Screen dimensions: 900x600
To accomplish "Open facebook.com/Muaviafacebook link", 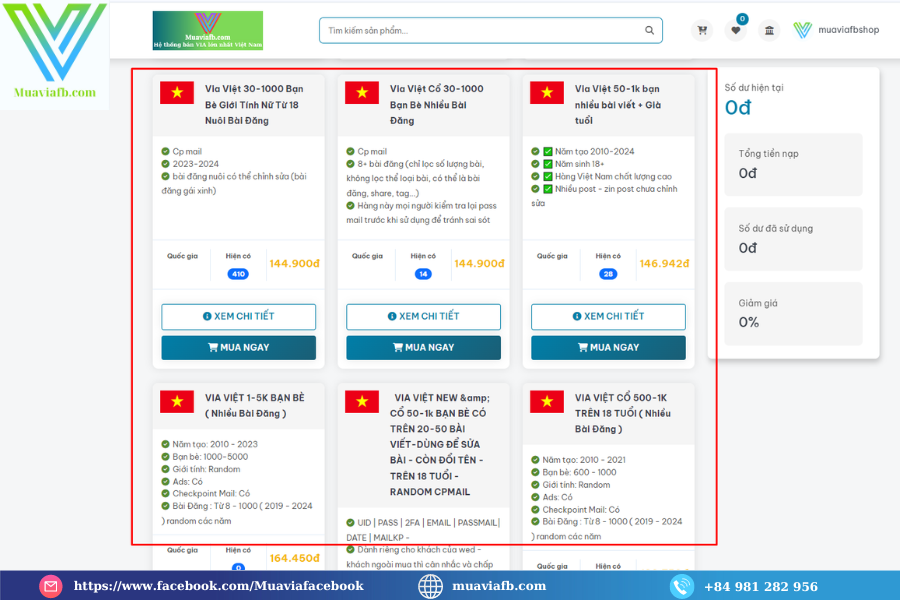I will (219, 586).
